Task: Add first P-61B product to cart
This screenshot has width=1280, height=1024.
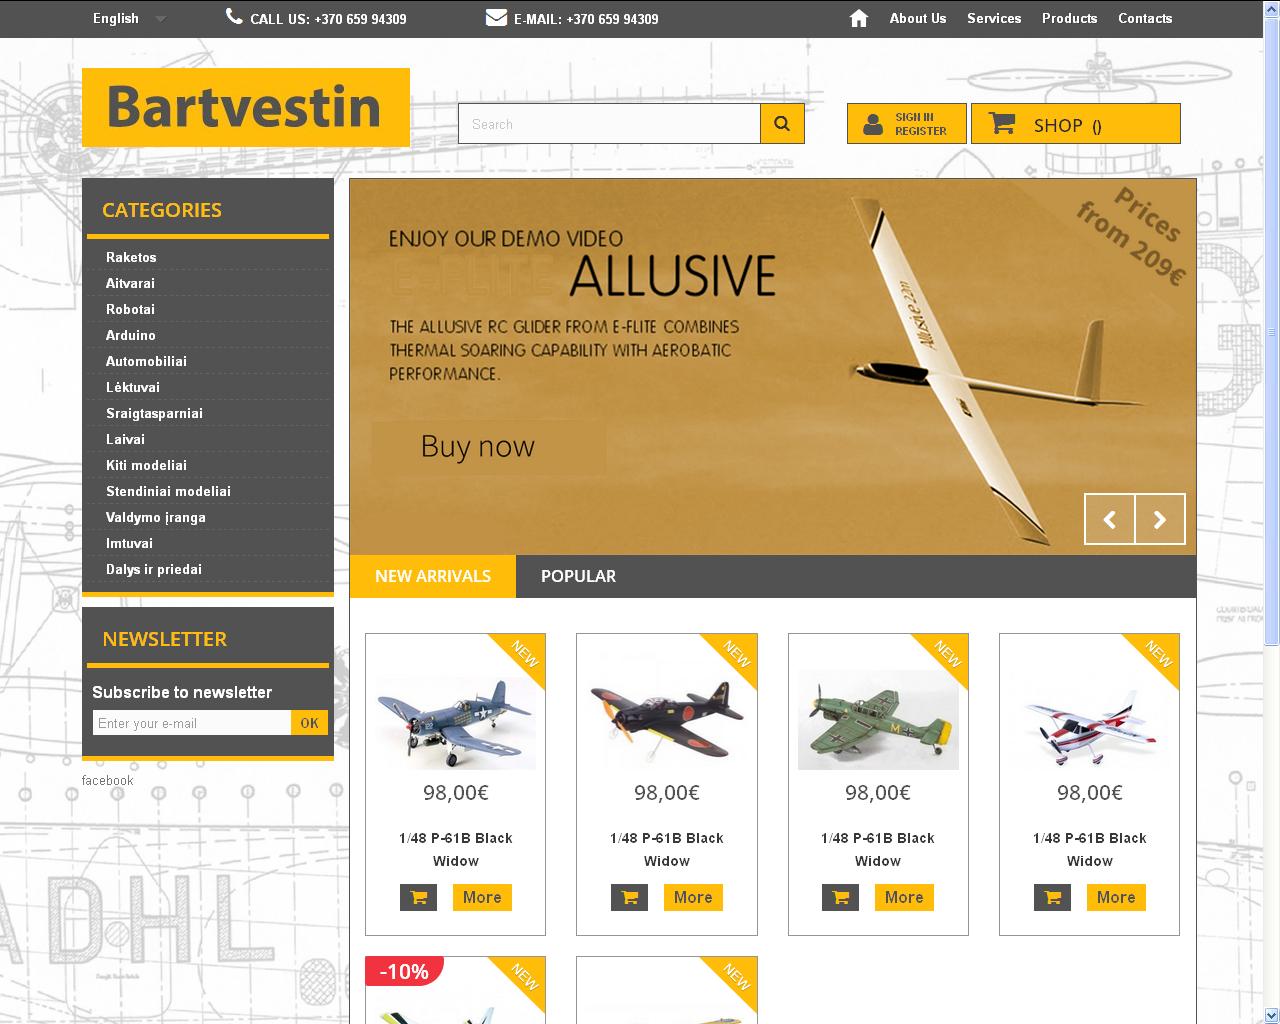Action: click(418, 897)
